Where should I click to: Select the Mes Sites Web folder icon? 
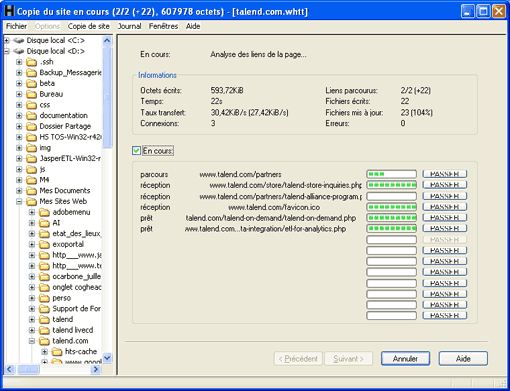point(31,201)
